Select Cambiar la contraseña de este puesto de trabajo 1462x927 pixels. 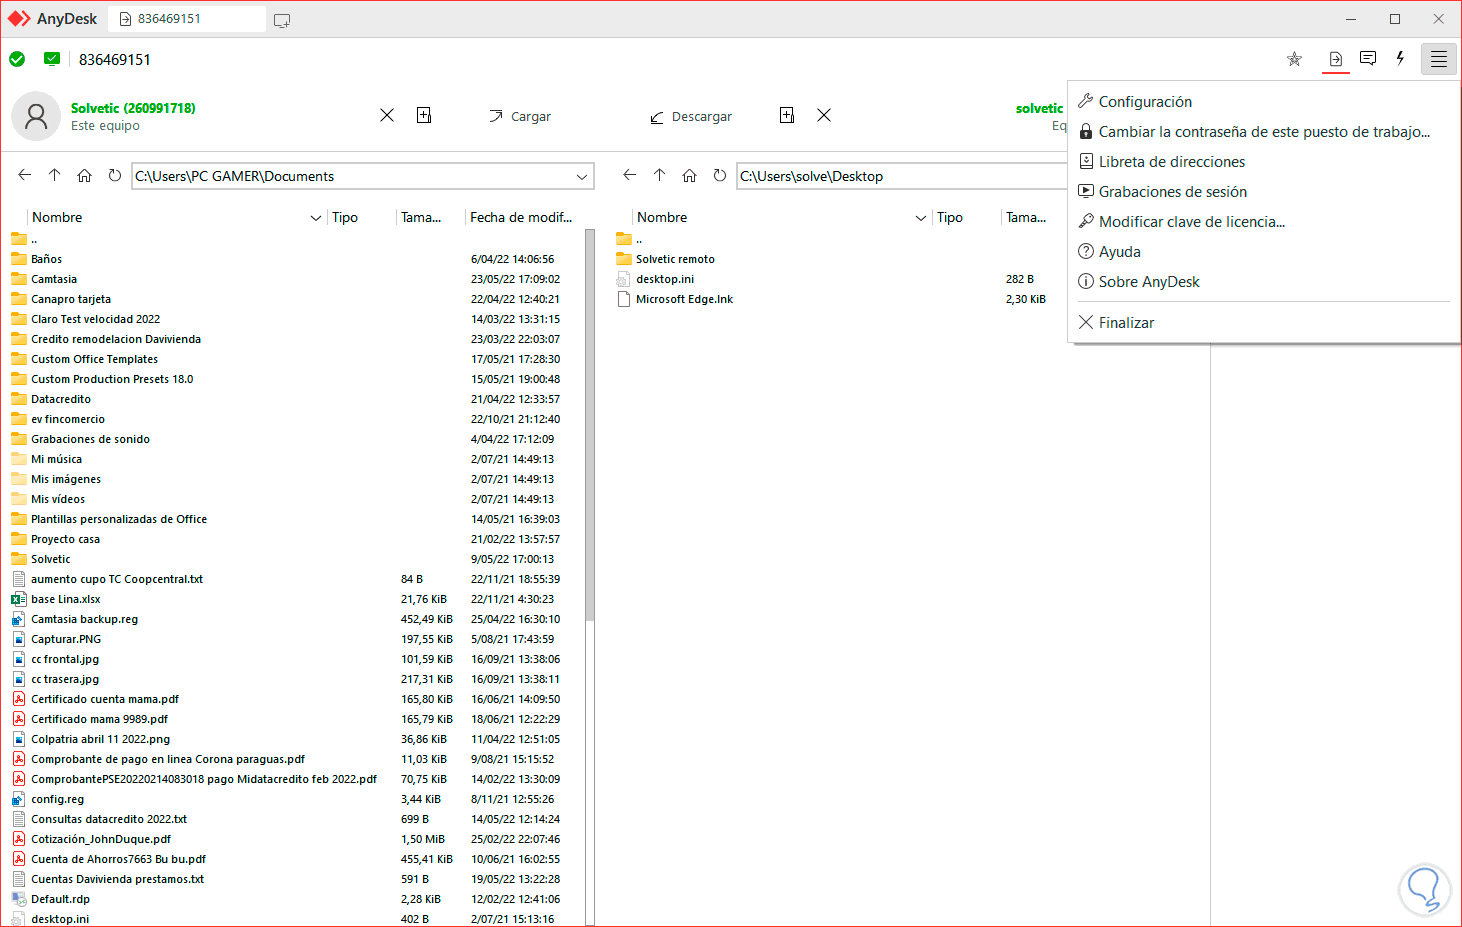(x=1264, y=132)
